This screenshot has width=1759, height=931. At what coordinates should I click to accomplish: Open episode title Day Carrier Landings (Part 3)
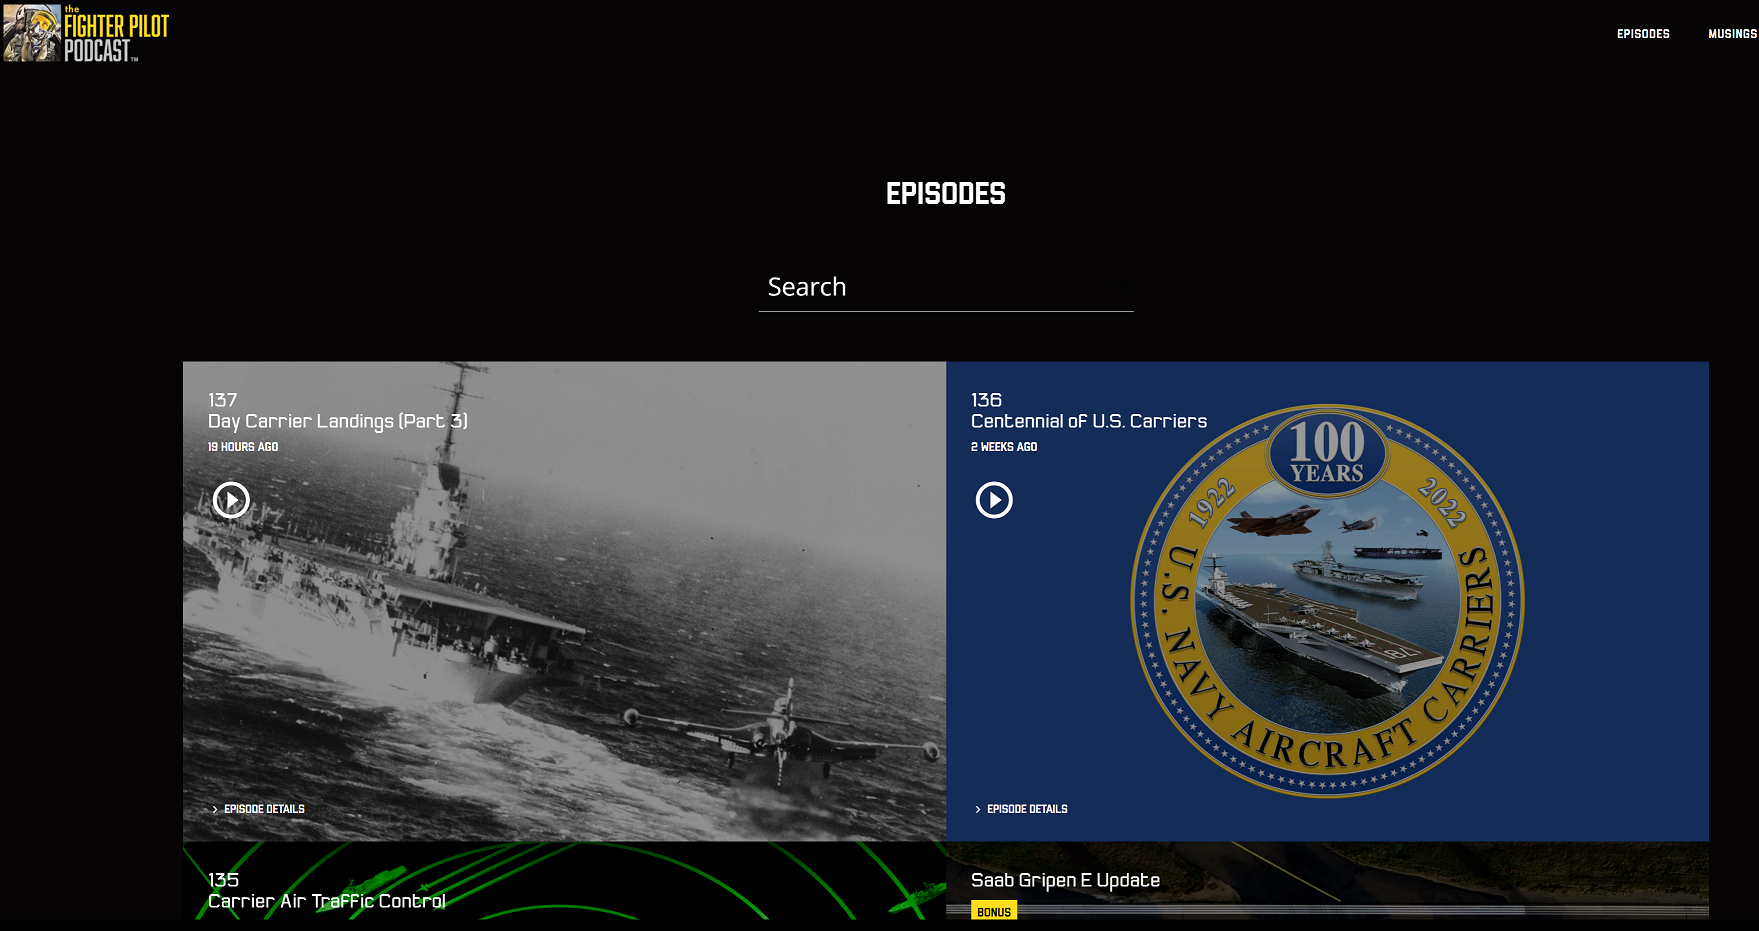coord(339,421)
